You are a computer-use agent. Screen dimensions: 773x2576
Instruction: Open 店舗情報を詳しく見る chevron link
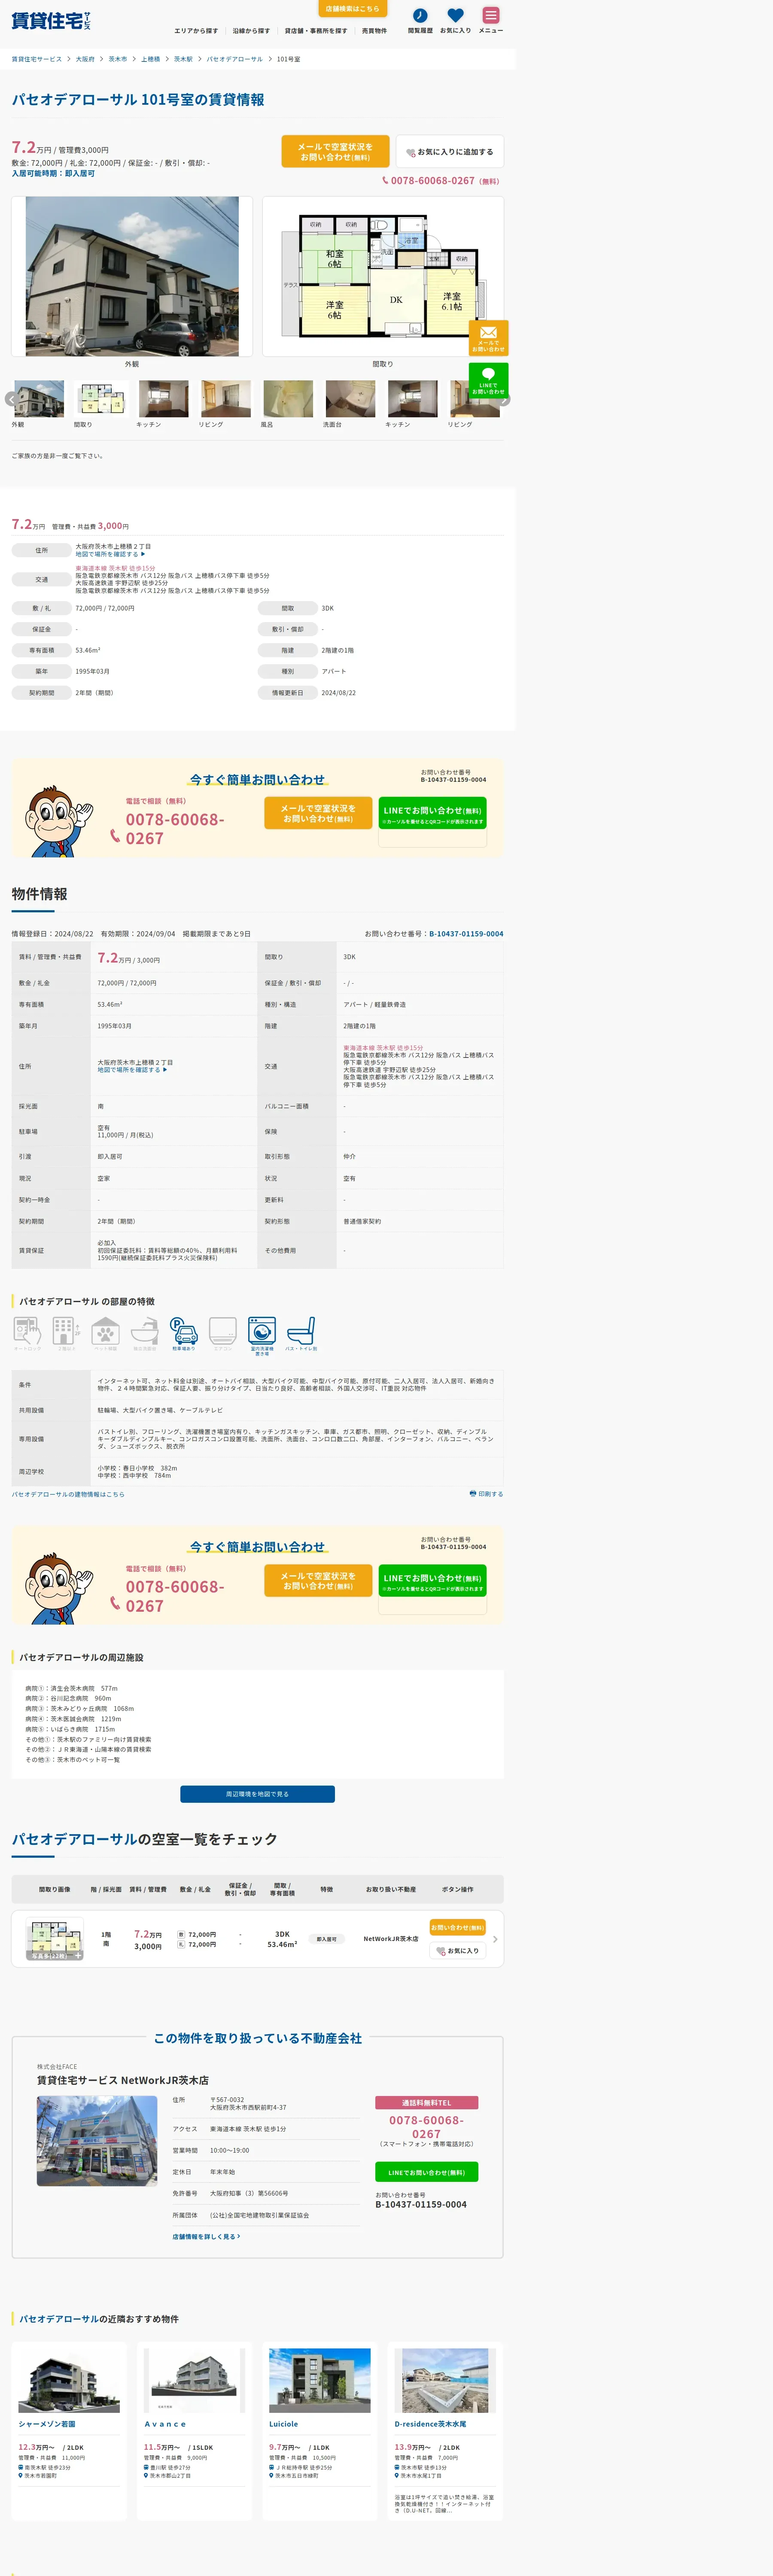206,2236
